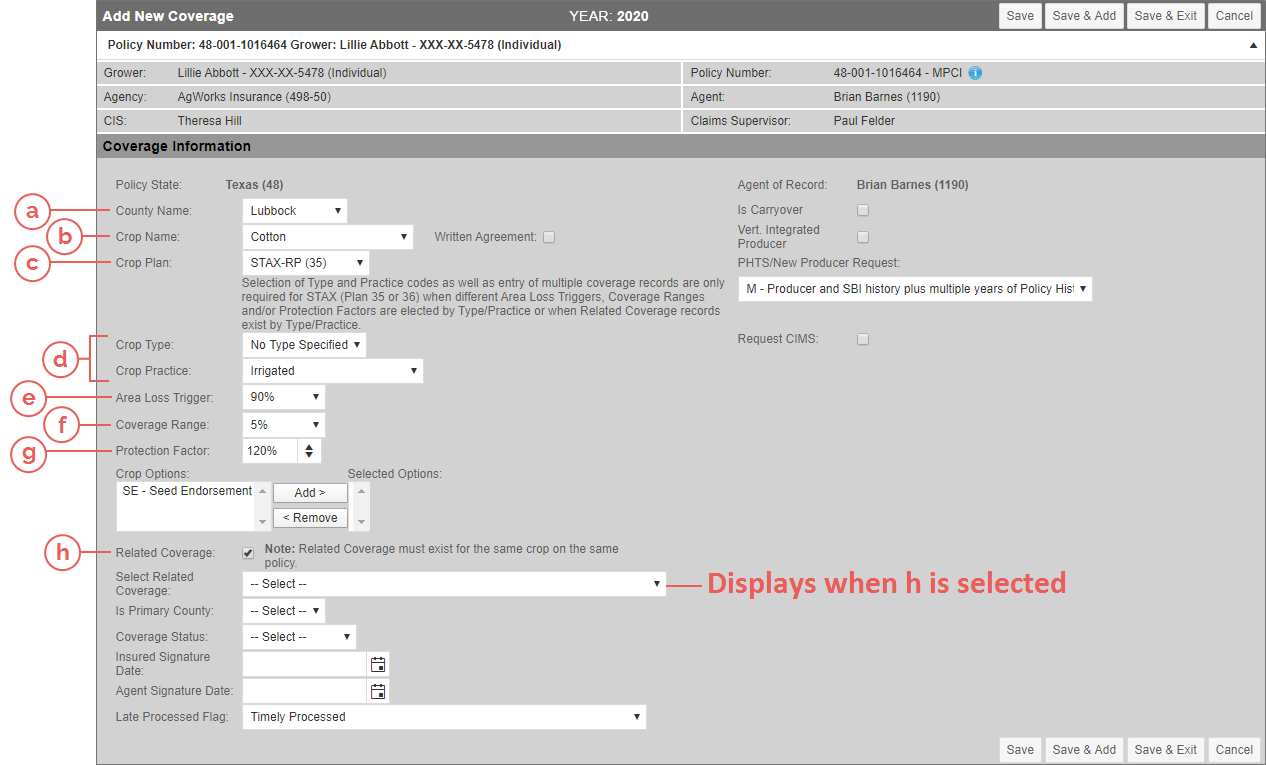Expand the Crop Plan STAX-RP dropdown
Image resolution: width=1266 pixels, height=765 pixels.
pyautogui.click(x=305, y=263)
